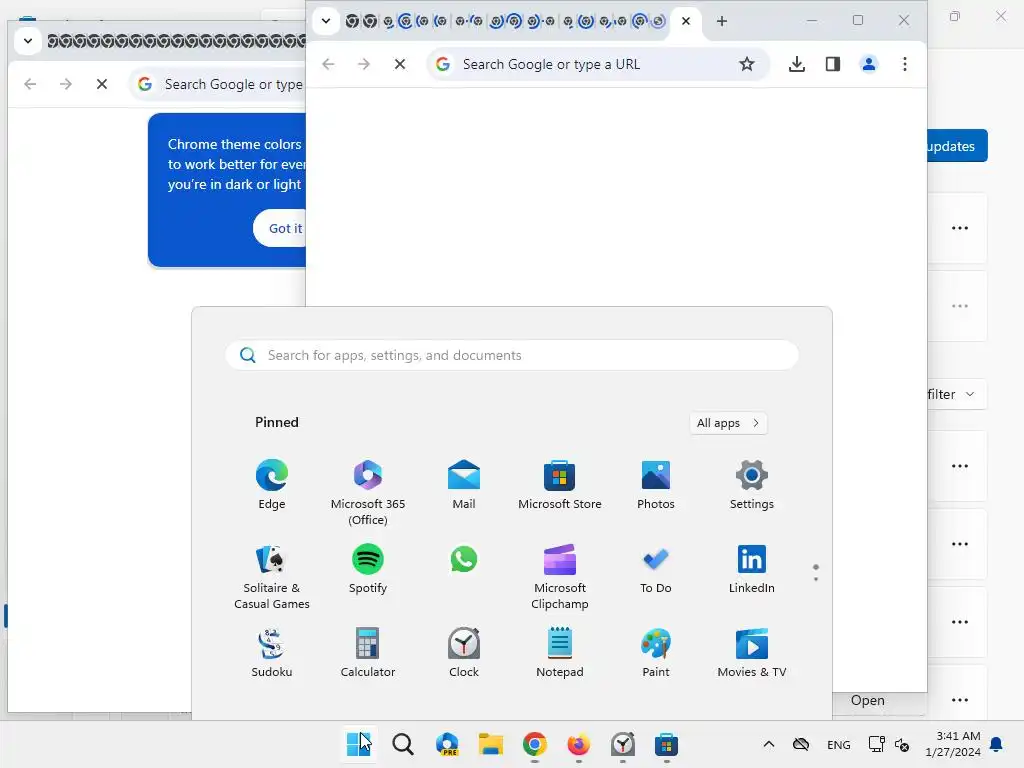Open File Explorer from the taskbar

[490, 744]
